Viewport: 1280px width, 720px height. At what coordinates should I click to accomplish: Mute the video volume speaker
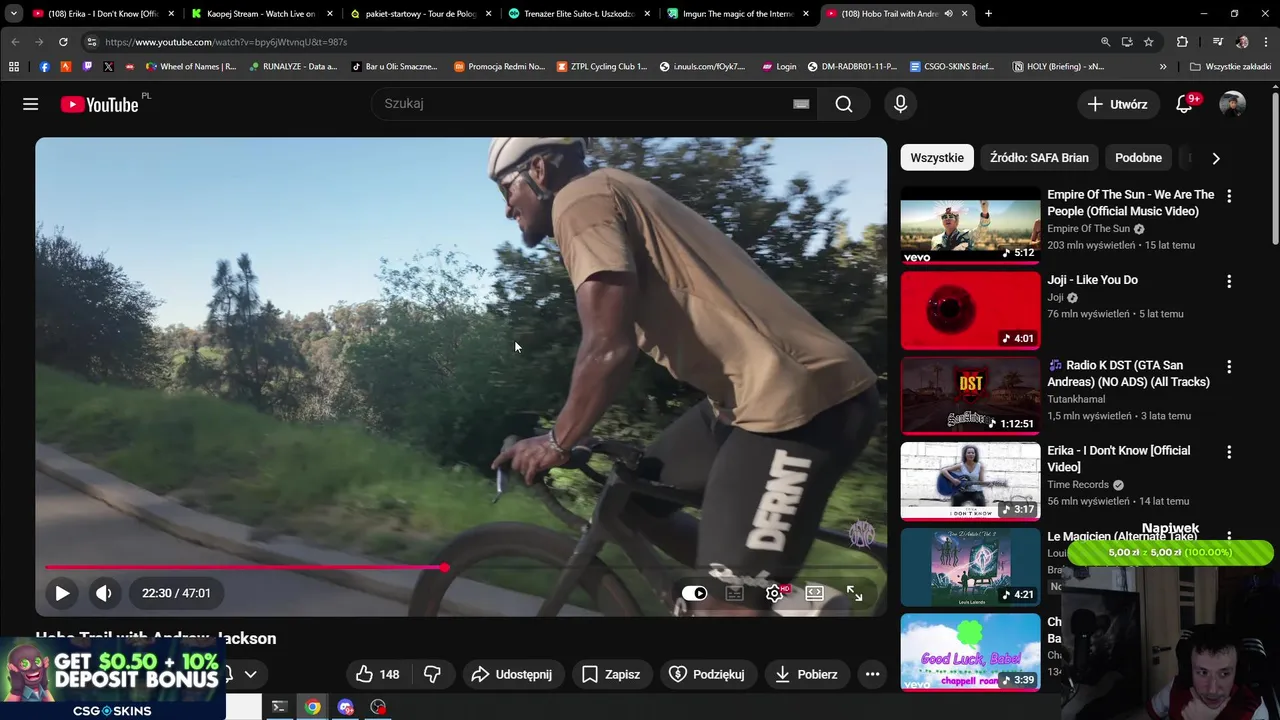pos(103,593)
